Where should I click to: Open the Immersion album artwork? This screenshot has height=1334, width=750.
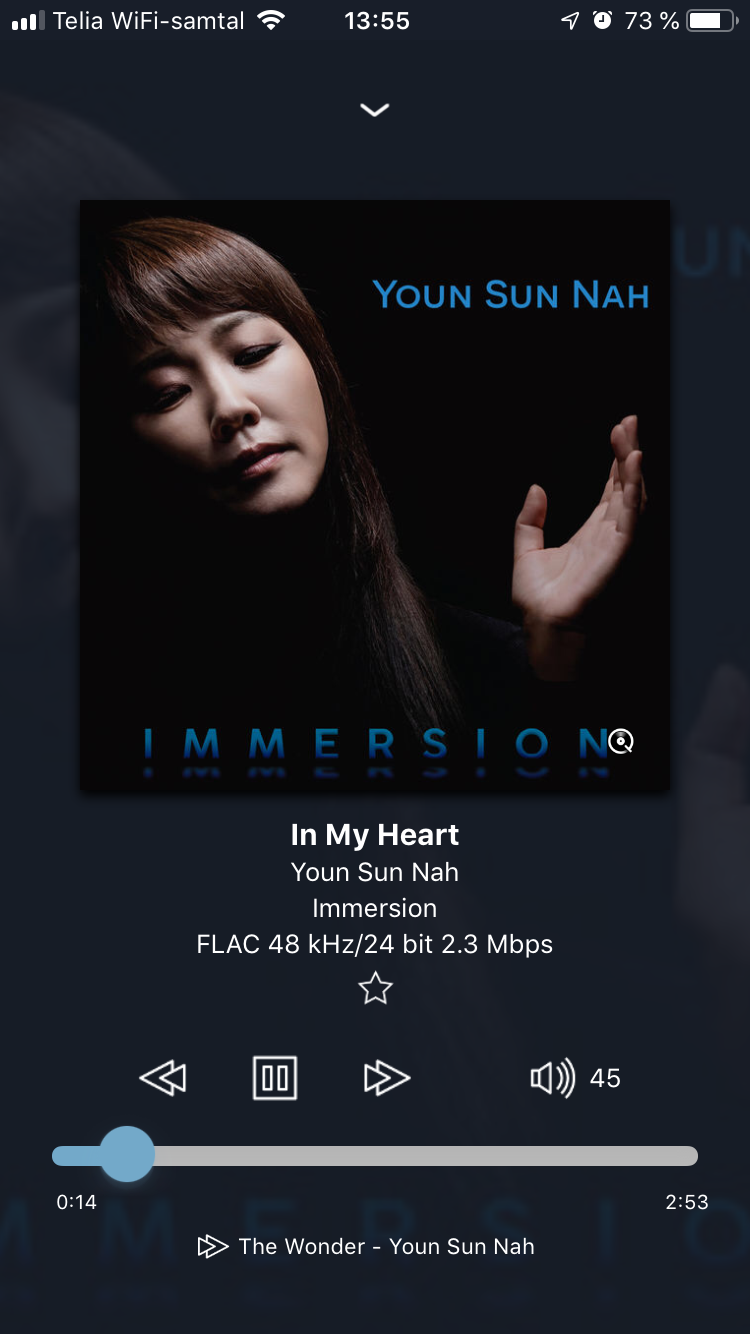375,495
